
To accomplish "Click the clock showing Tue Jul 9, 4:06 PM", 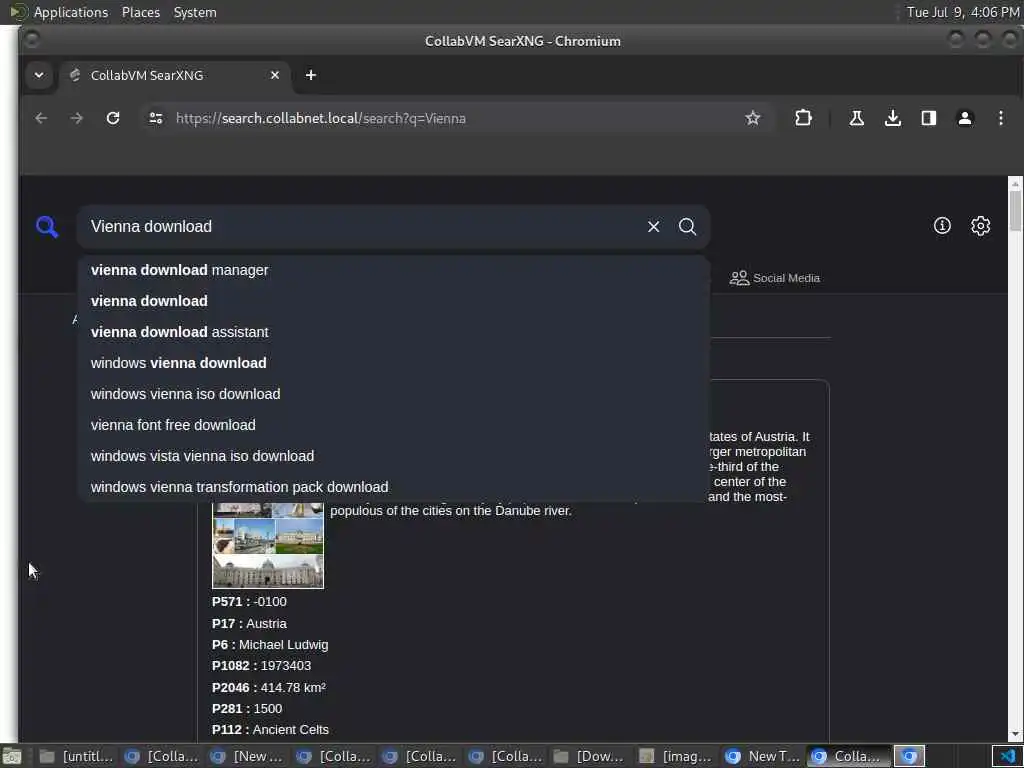I will [x=962, y=12].
